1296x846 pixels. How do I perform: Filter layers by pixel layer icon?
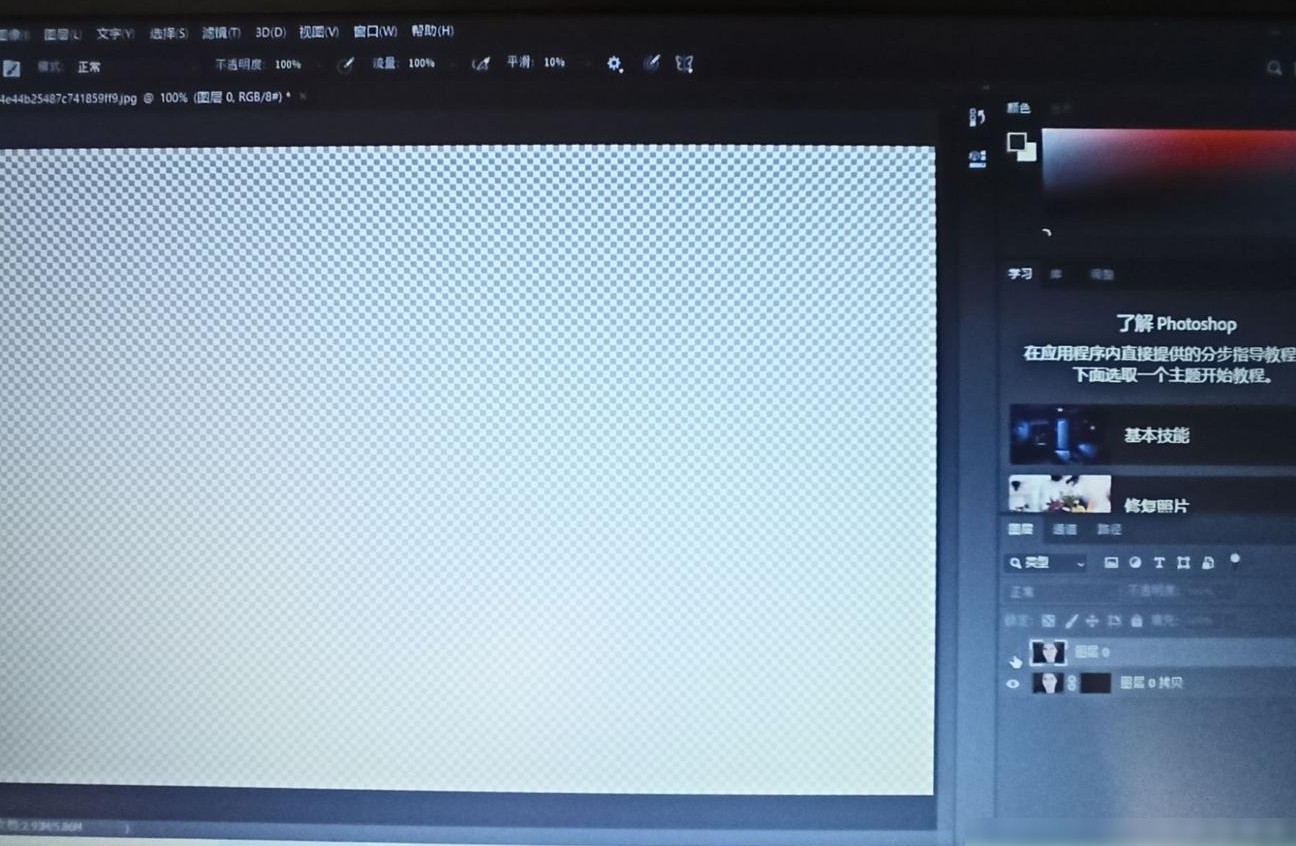pos(1111,563)
